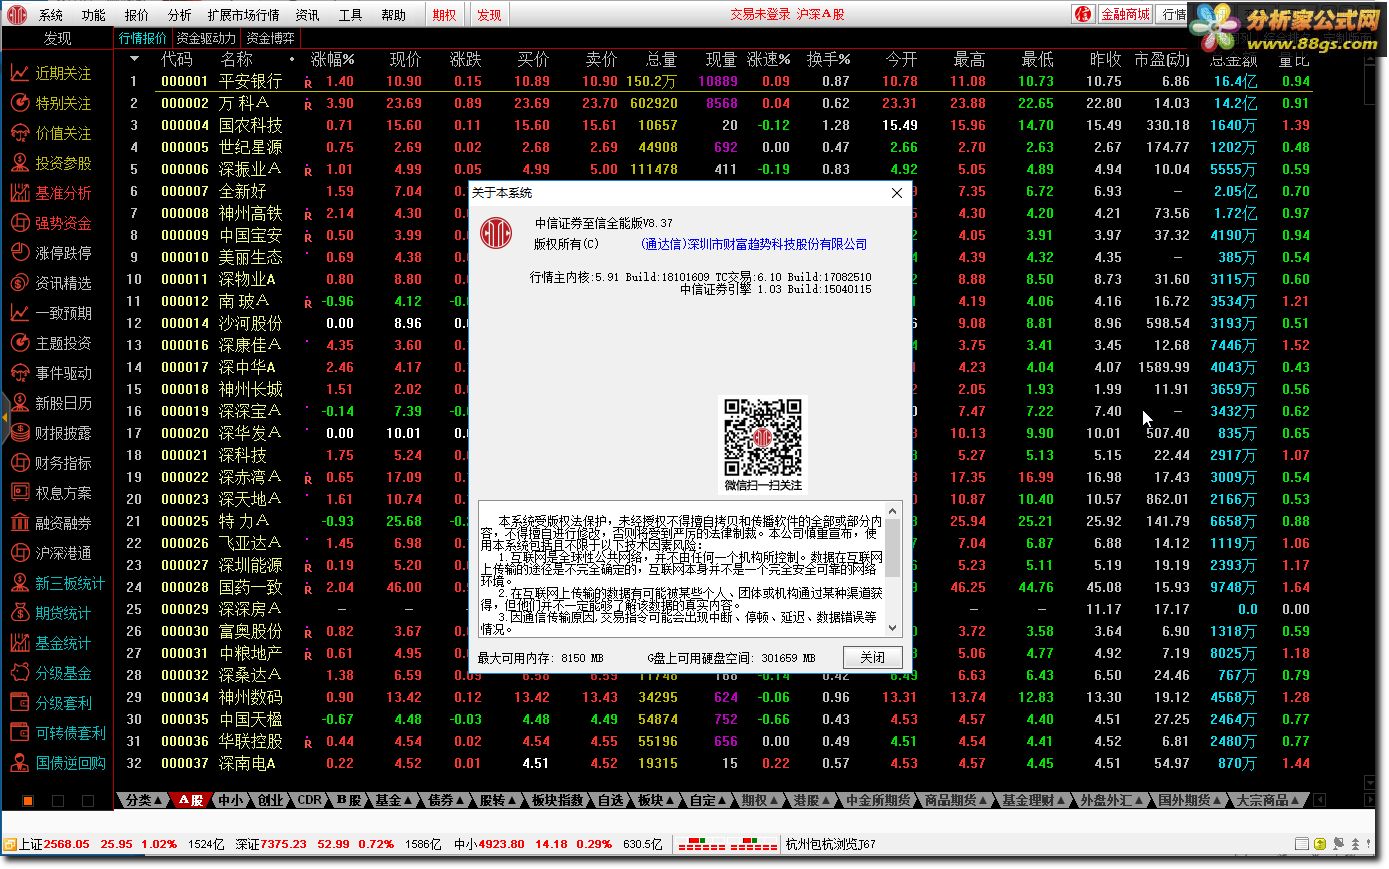Click the 交易未登录 status text
This screenshot has height=869, width=1389.
click(x=760, y=15)
